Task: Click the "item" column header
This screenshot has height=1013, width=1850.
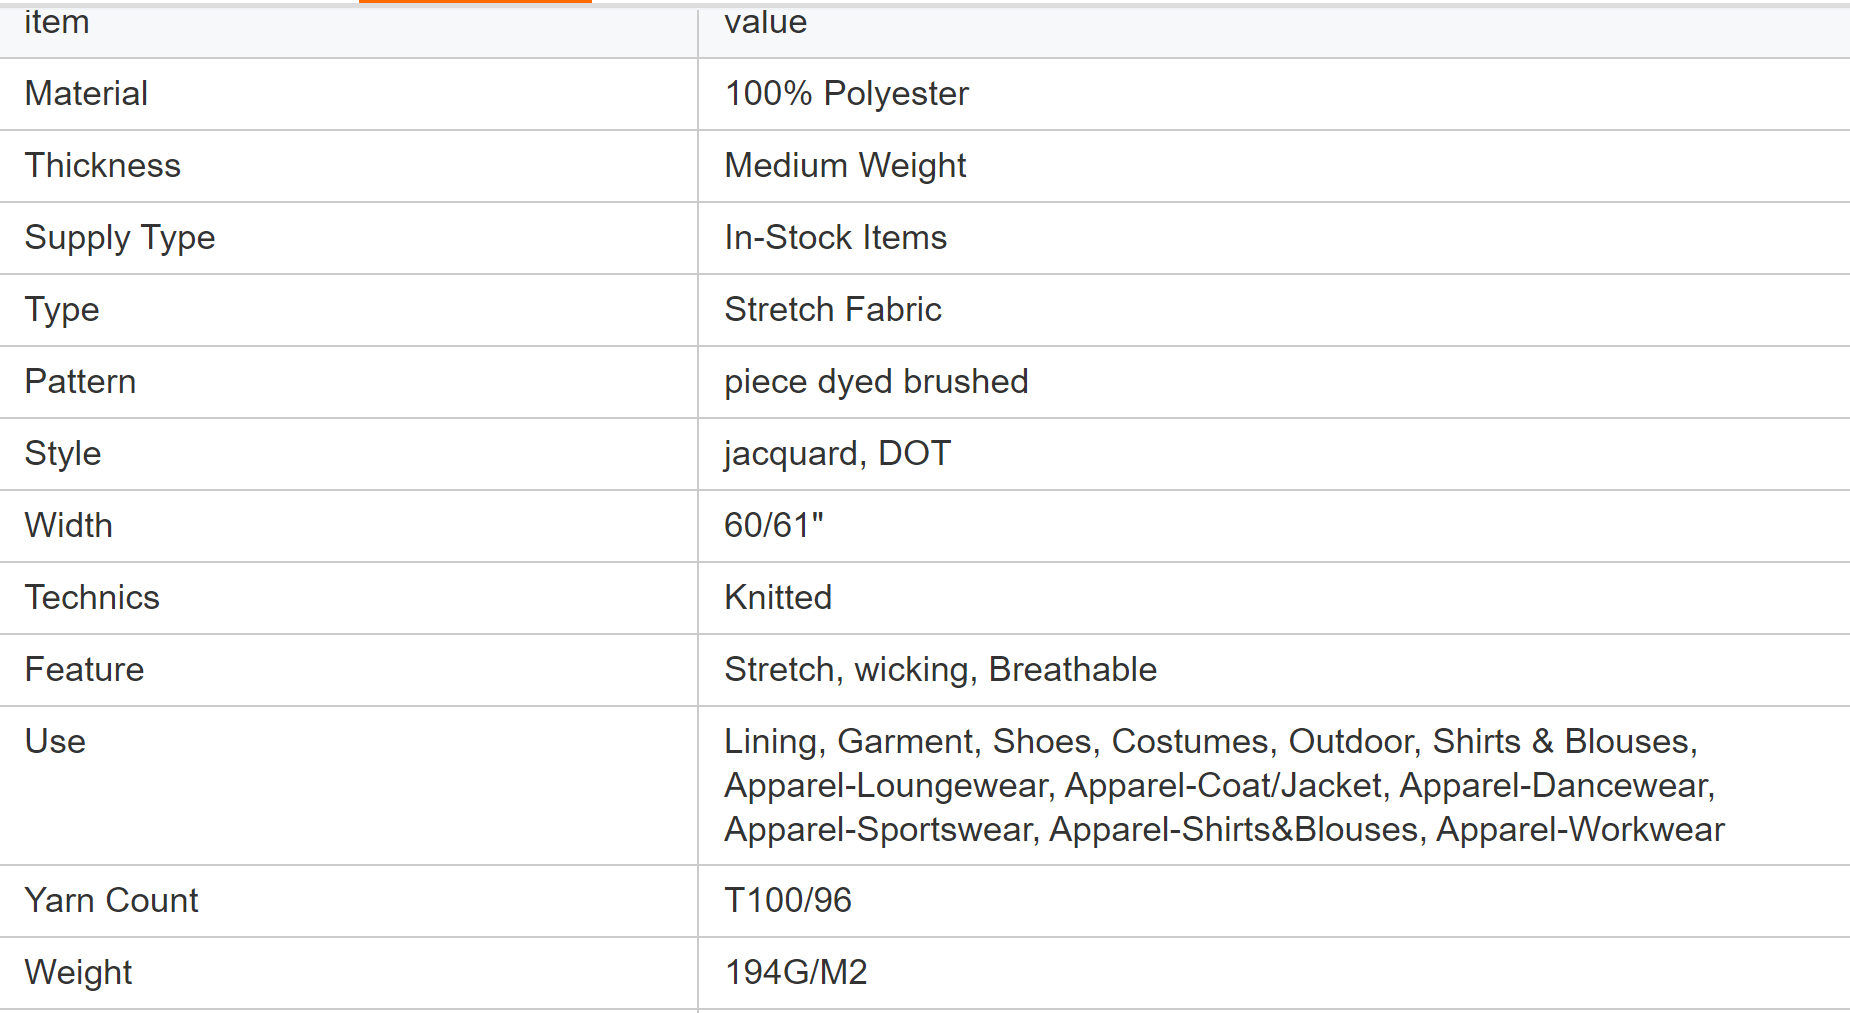Action: (x=57, y=22)
